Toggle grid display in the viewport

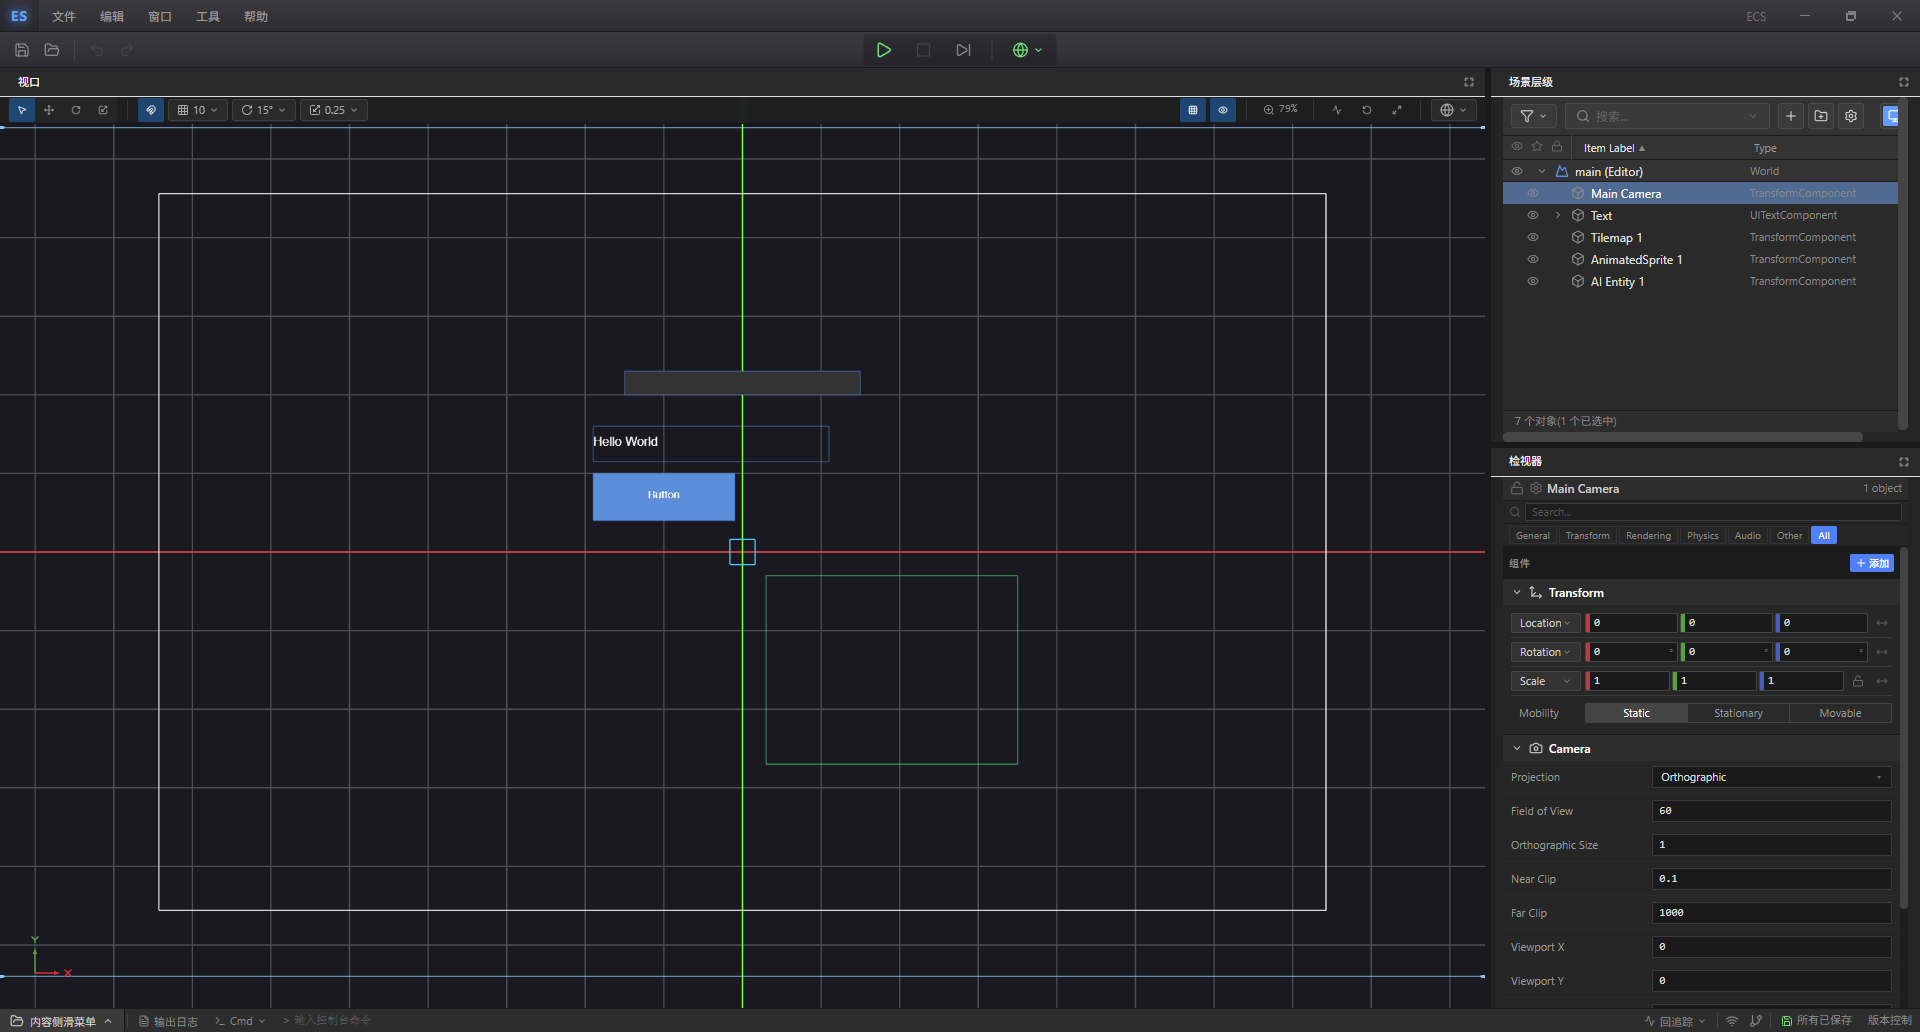tap(1193, 110)
